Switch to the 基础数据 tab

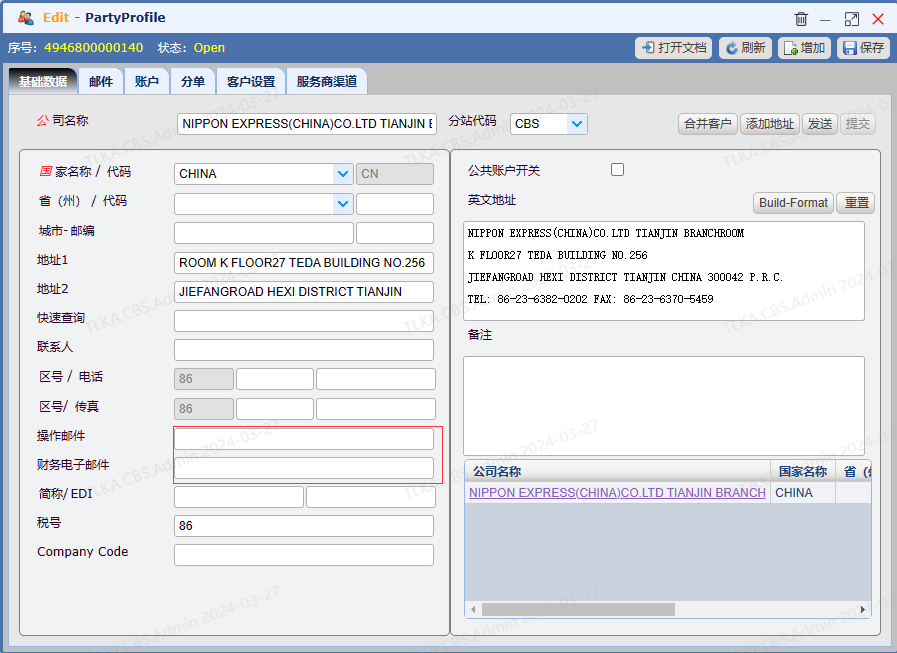pos(43,81)
